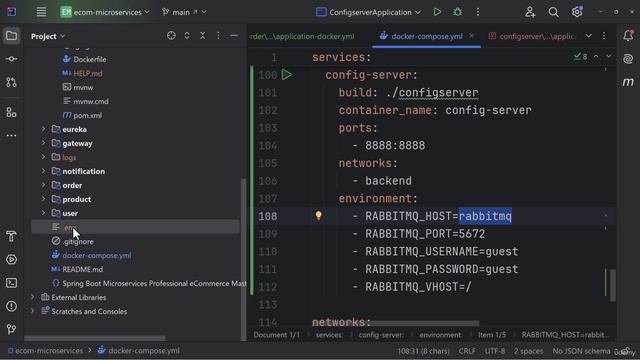Select opened file in Project tree
Image resolution: width=640 pixels, height=360 pixels.
click(171, 36)
